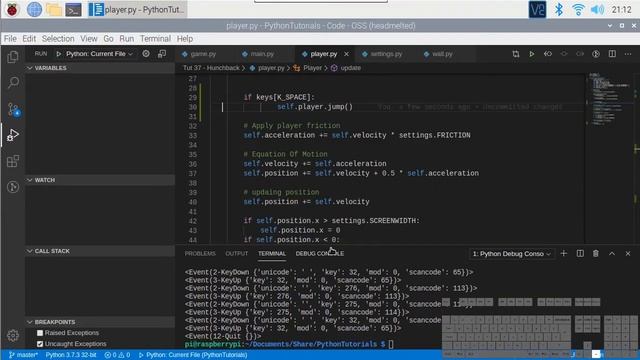This screenshot has width=640, height=360.
Task: Open Run and Debug view icon
Action: pos(13,135)
